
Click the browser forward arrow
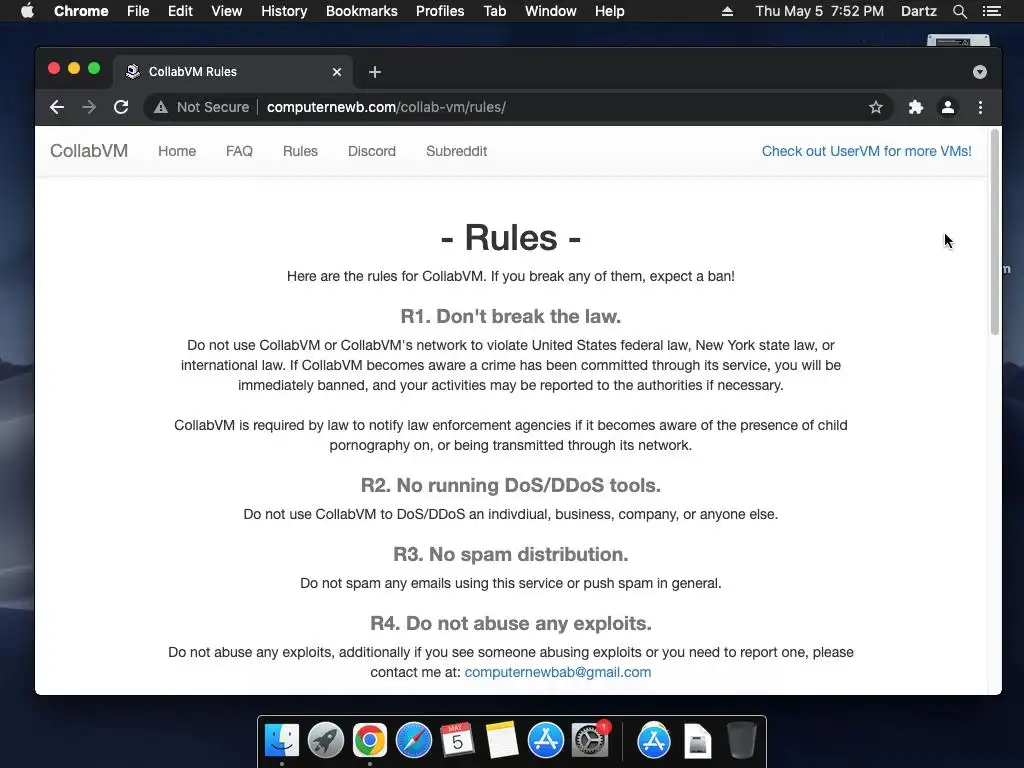[x=89, y=107]
